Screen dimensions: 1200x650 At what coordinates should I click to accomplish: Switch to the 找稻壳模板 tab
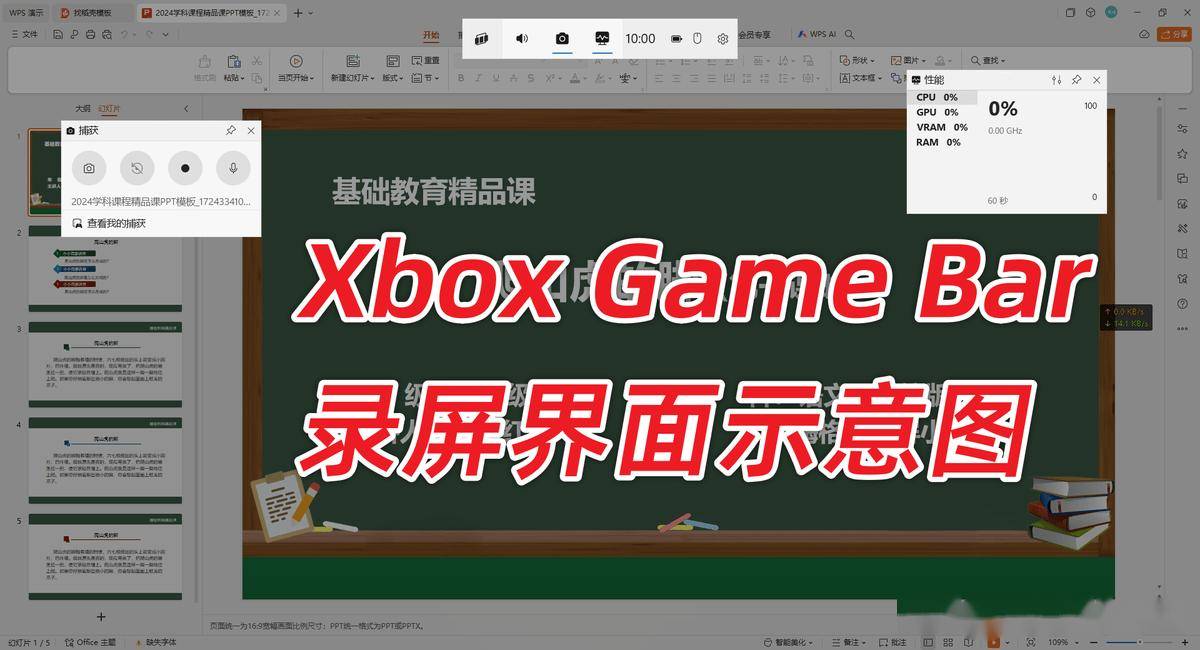91,13
